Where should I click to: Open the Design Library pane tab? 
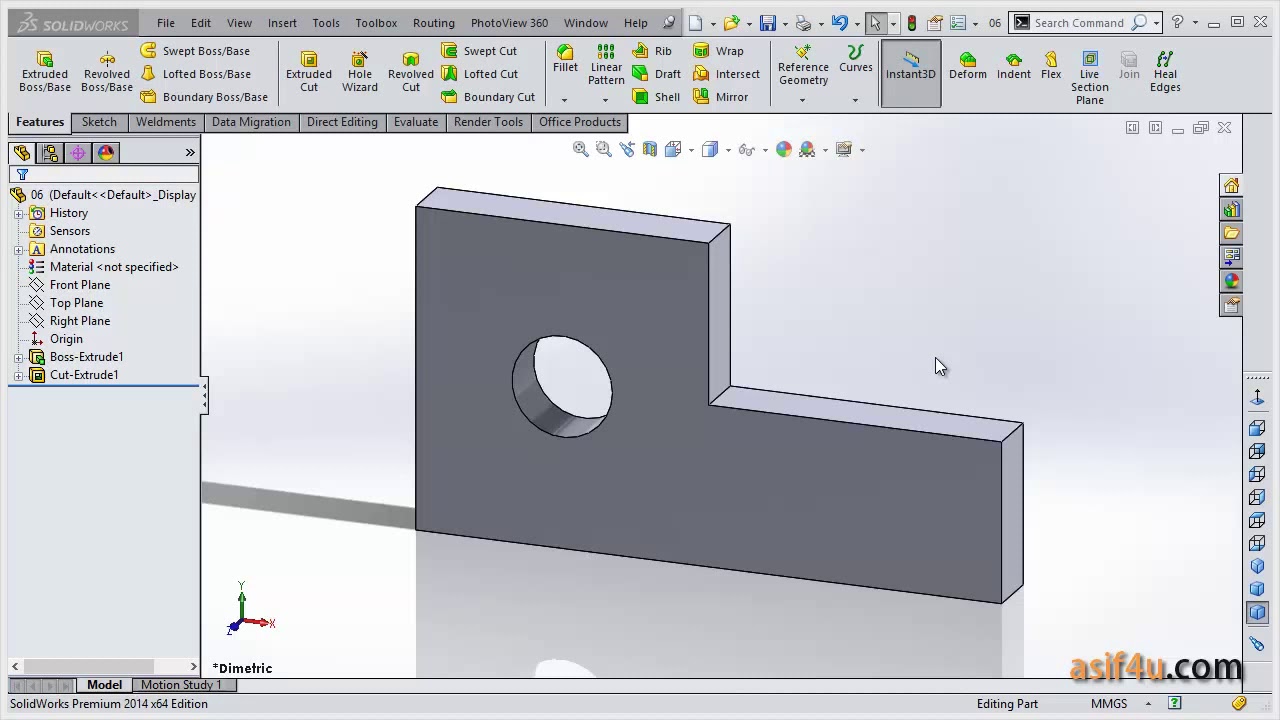[x=1232, y=209]
